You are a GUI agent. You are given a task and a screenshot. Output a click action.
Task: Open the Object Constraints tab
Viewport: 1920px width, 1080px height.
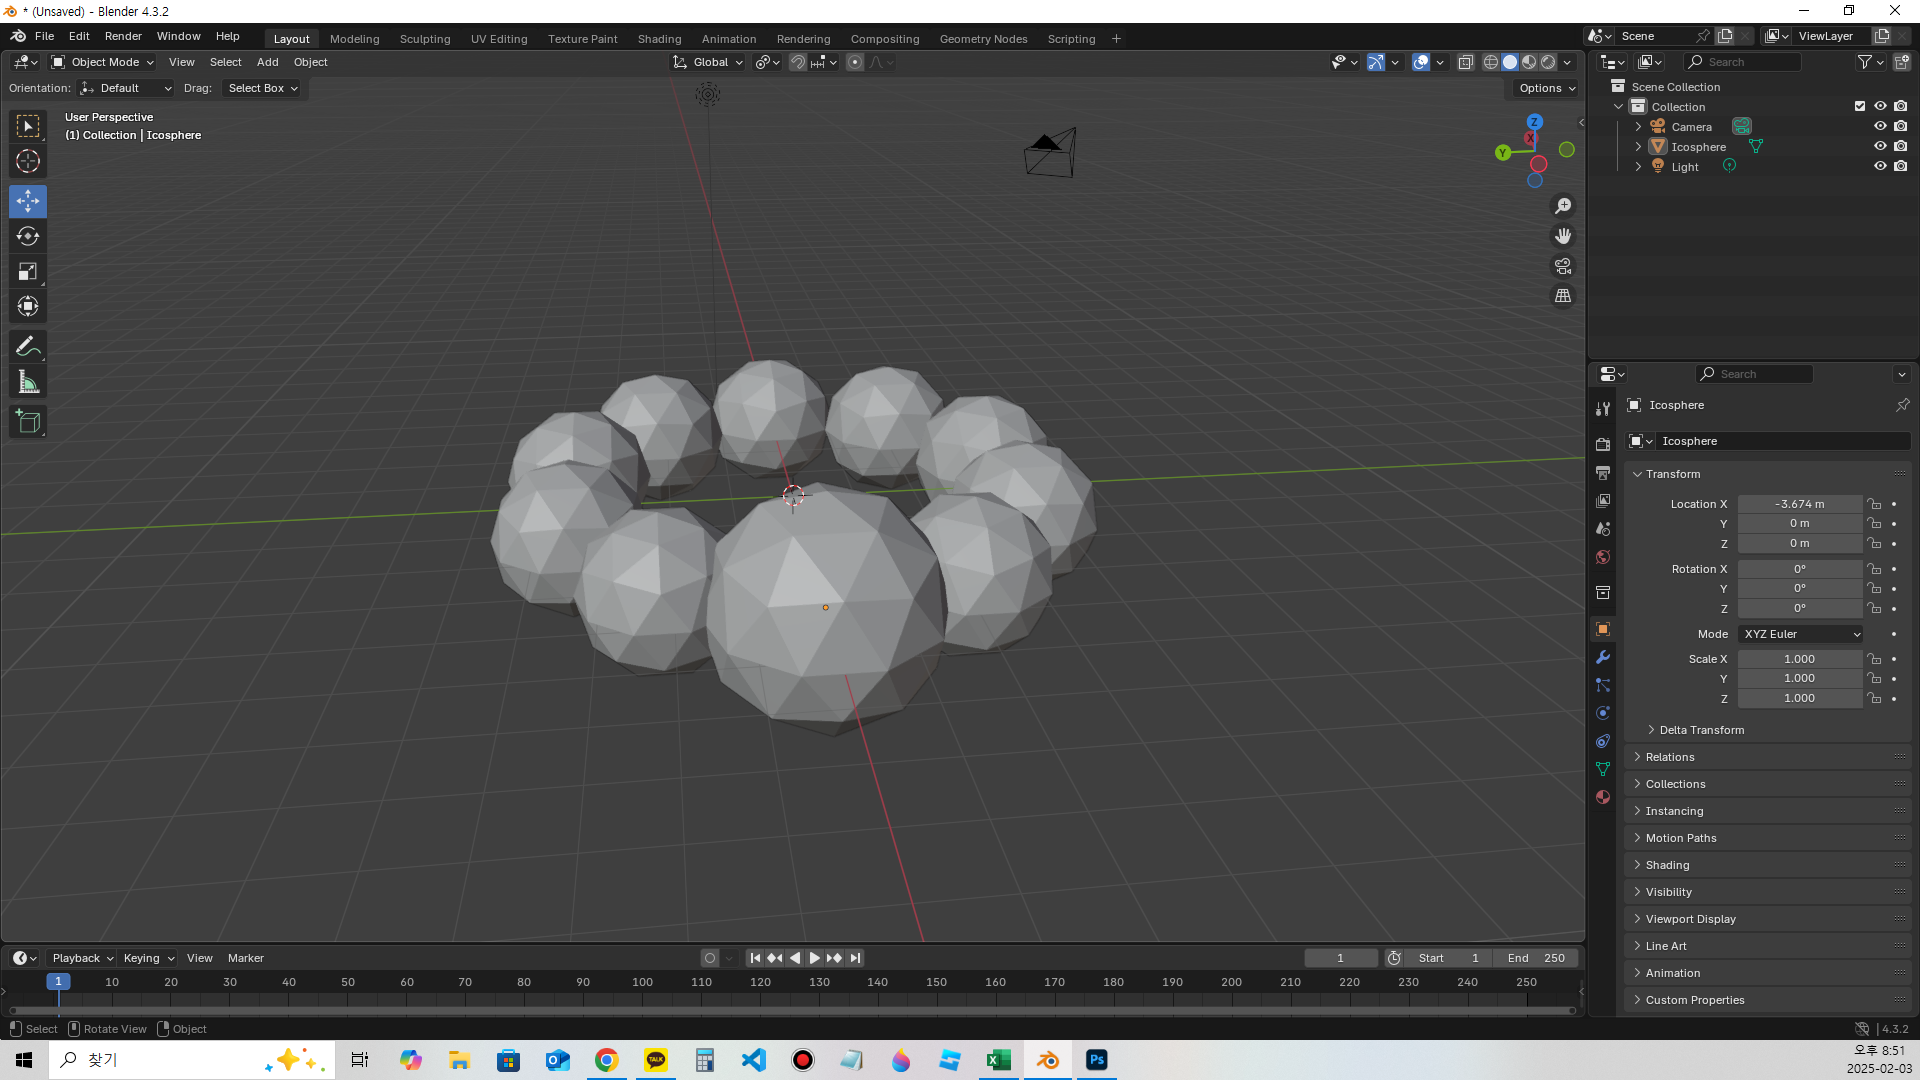coord(1603,741)
